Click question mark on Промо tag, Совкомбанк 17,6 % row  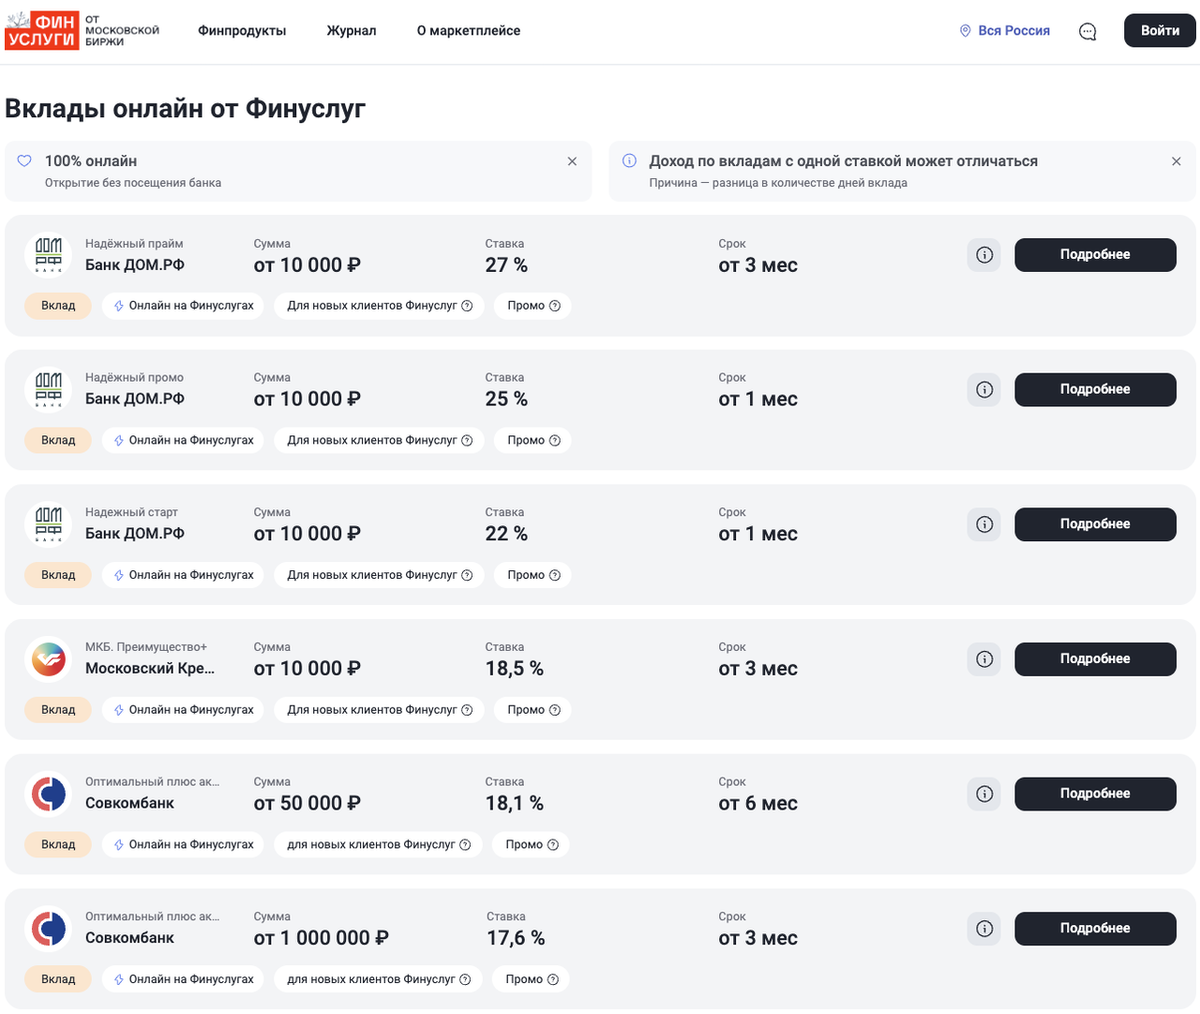tap(553, 979)
